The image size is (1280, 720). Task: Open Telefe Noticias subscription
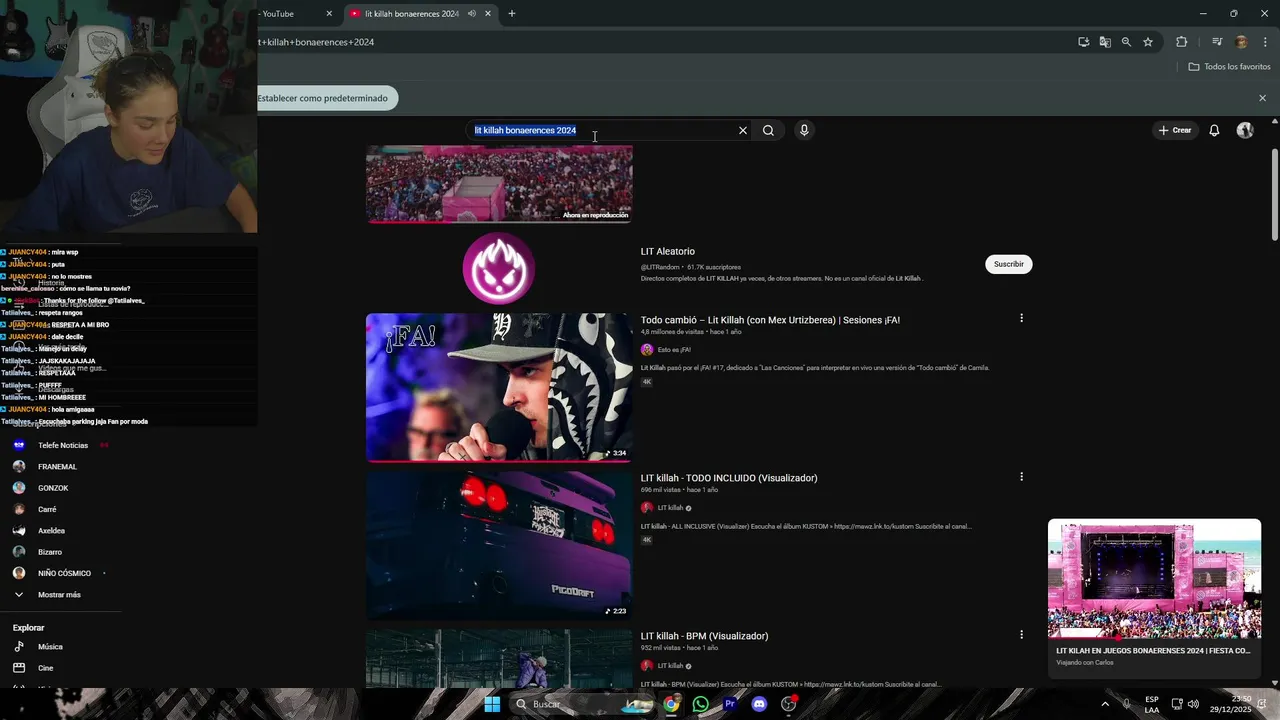click(62, 445)
